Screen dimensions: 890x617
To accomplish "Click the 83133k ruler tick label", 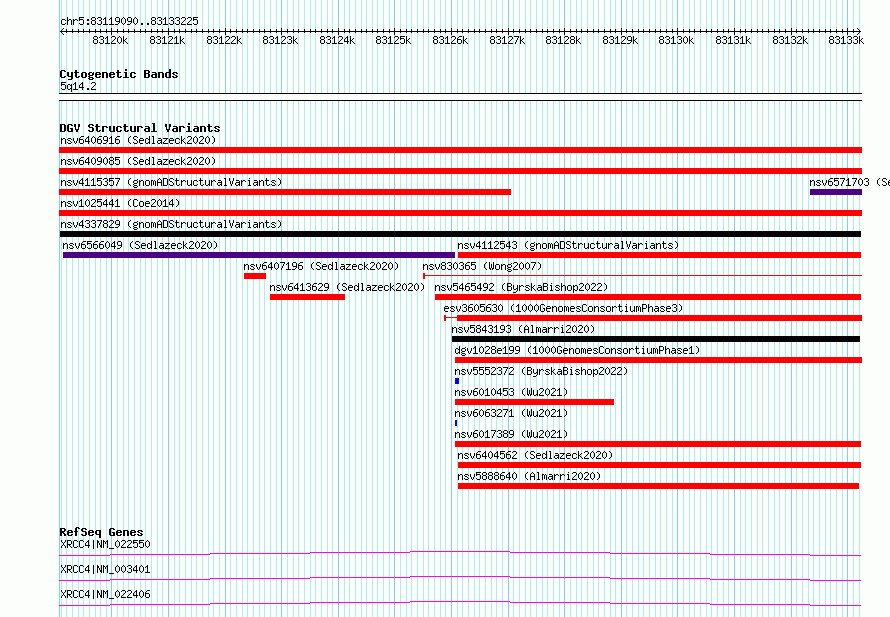I will pyautogui.click(x=846, y=40).
